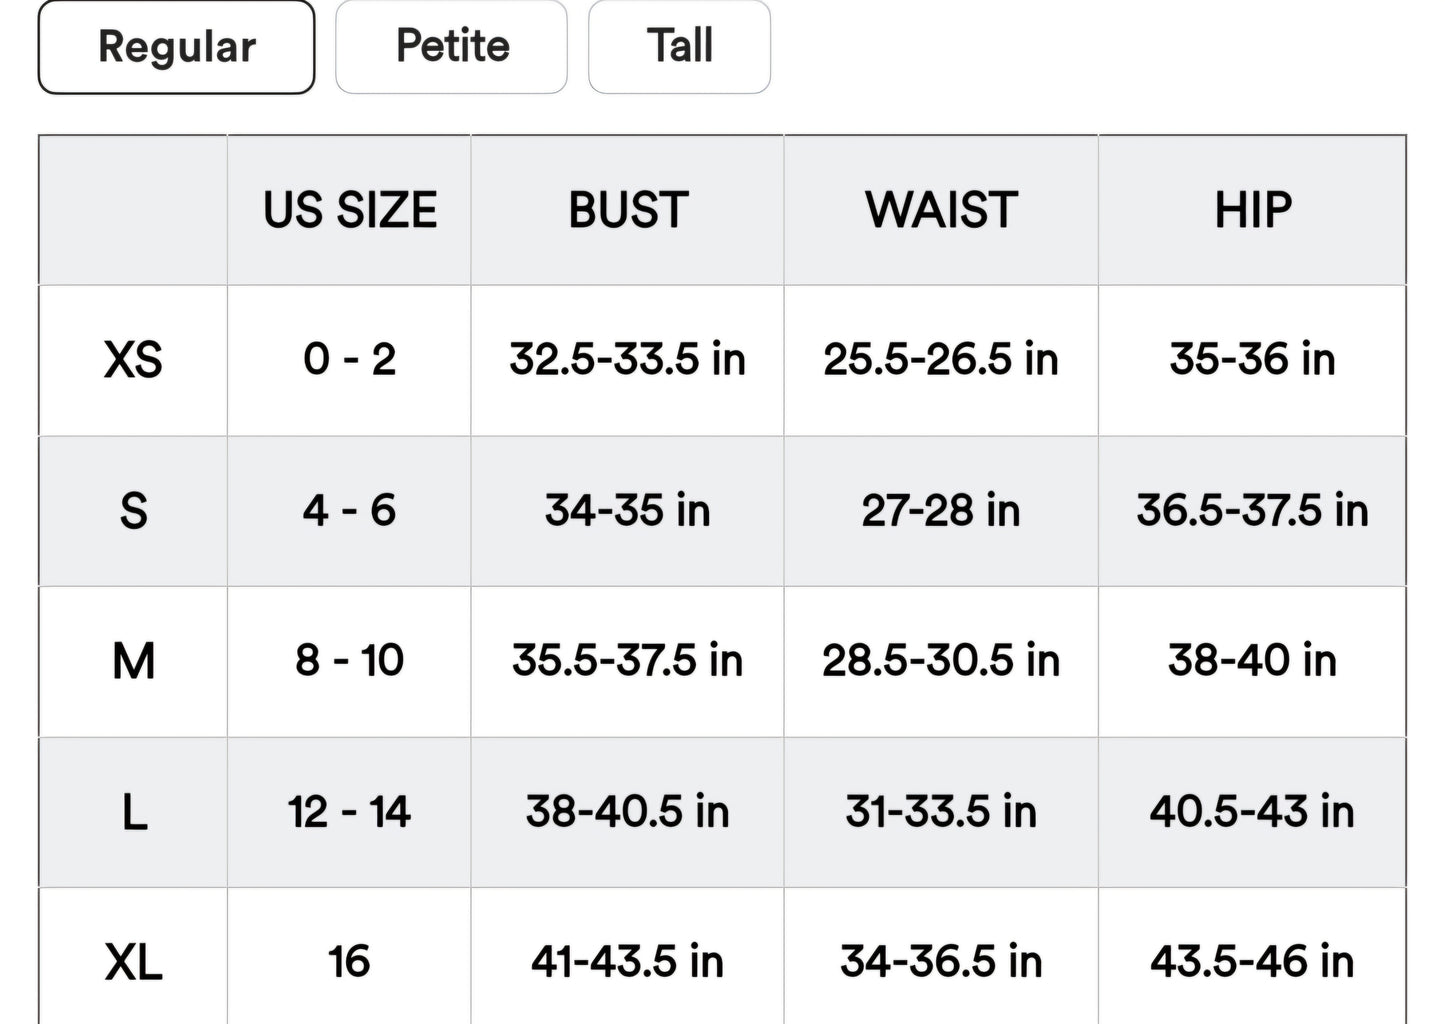This screenshot has height=1024, width=1445.
Task: Click the 38-40.5 in bust cell
Action: coord(627,812)
